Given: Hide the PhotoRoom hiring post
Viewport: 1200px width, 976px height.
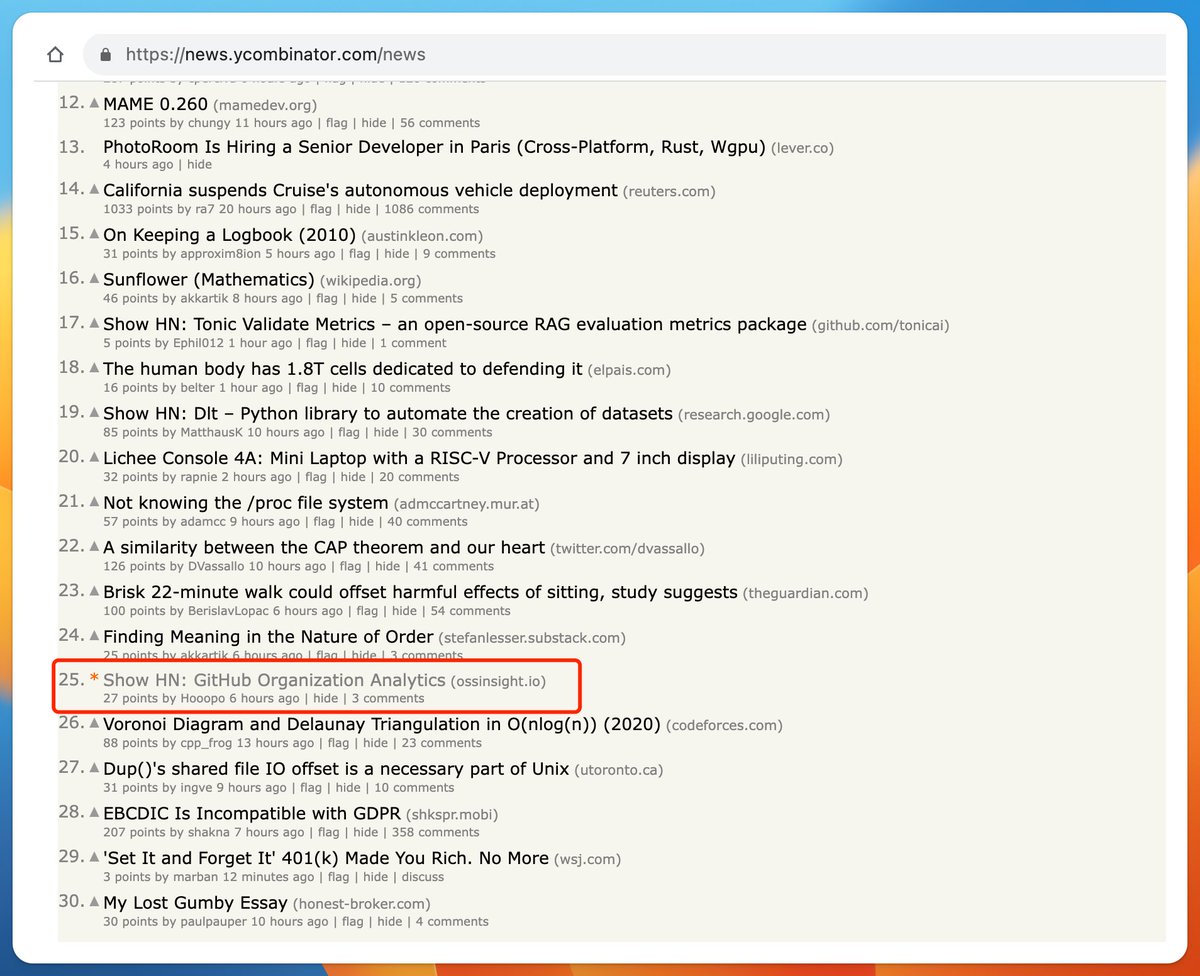Looking at the screenshot, I should coord(199,164).
